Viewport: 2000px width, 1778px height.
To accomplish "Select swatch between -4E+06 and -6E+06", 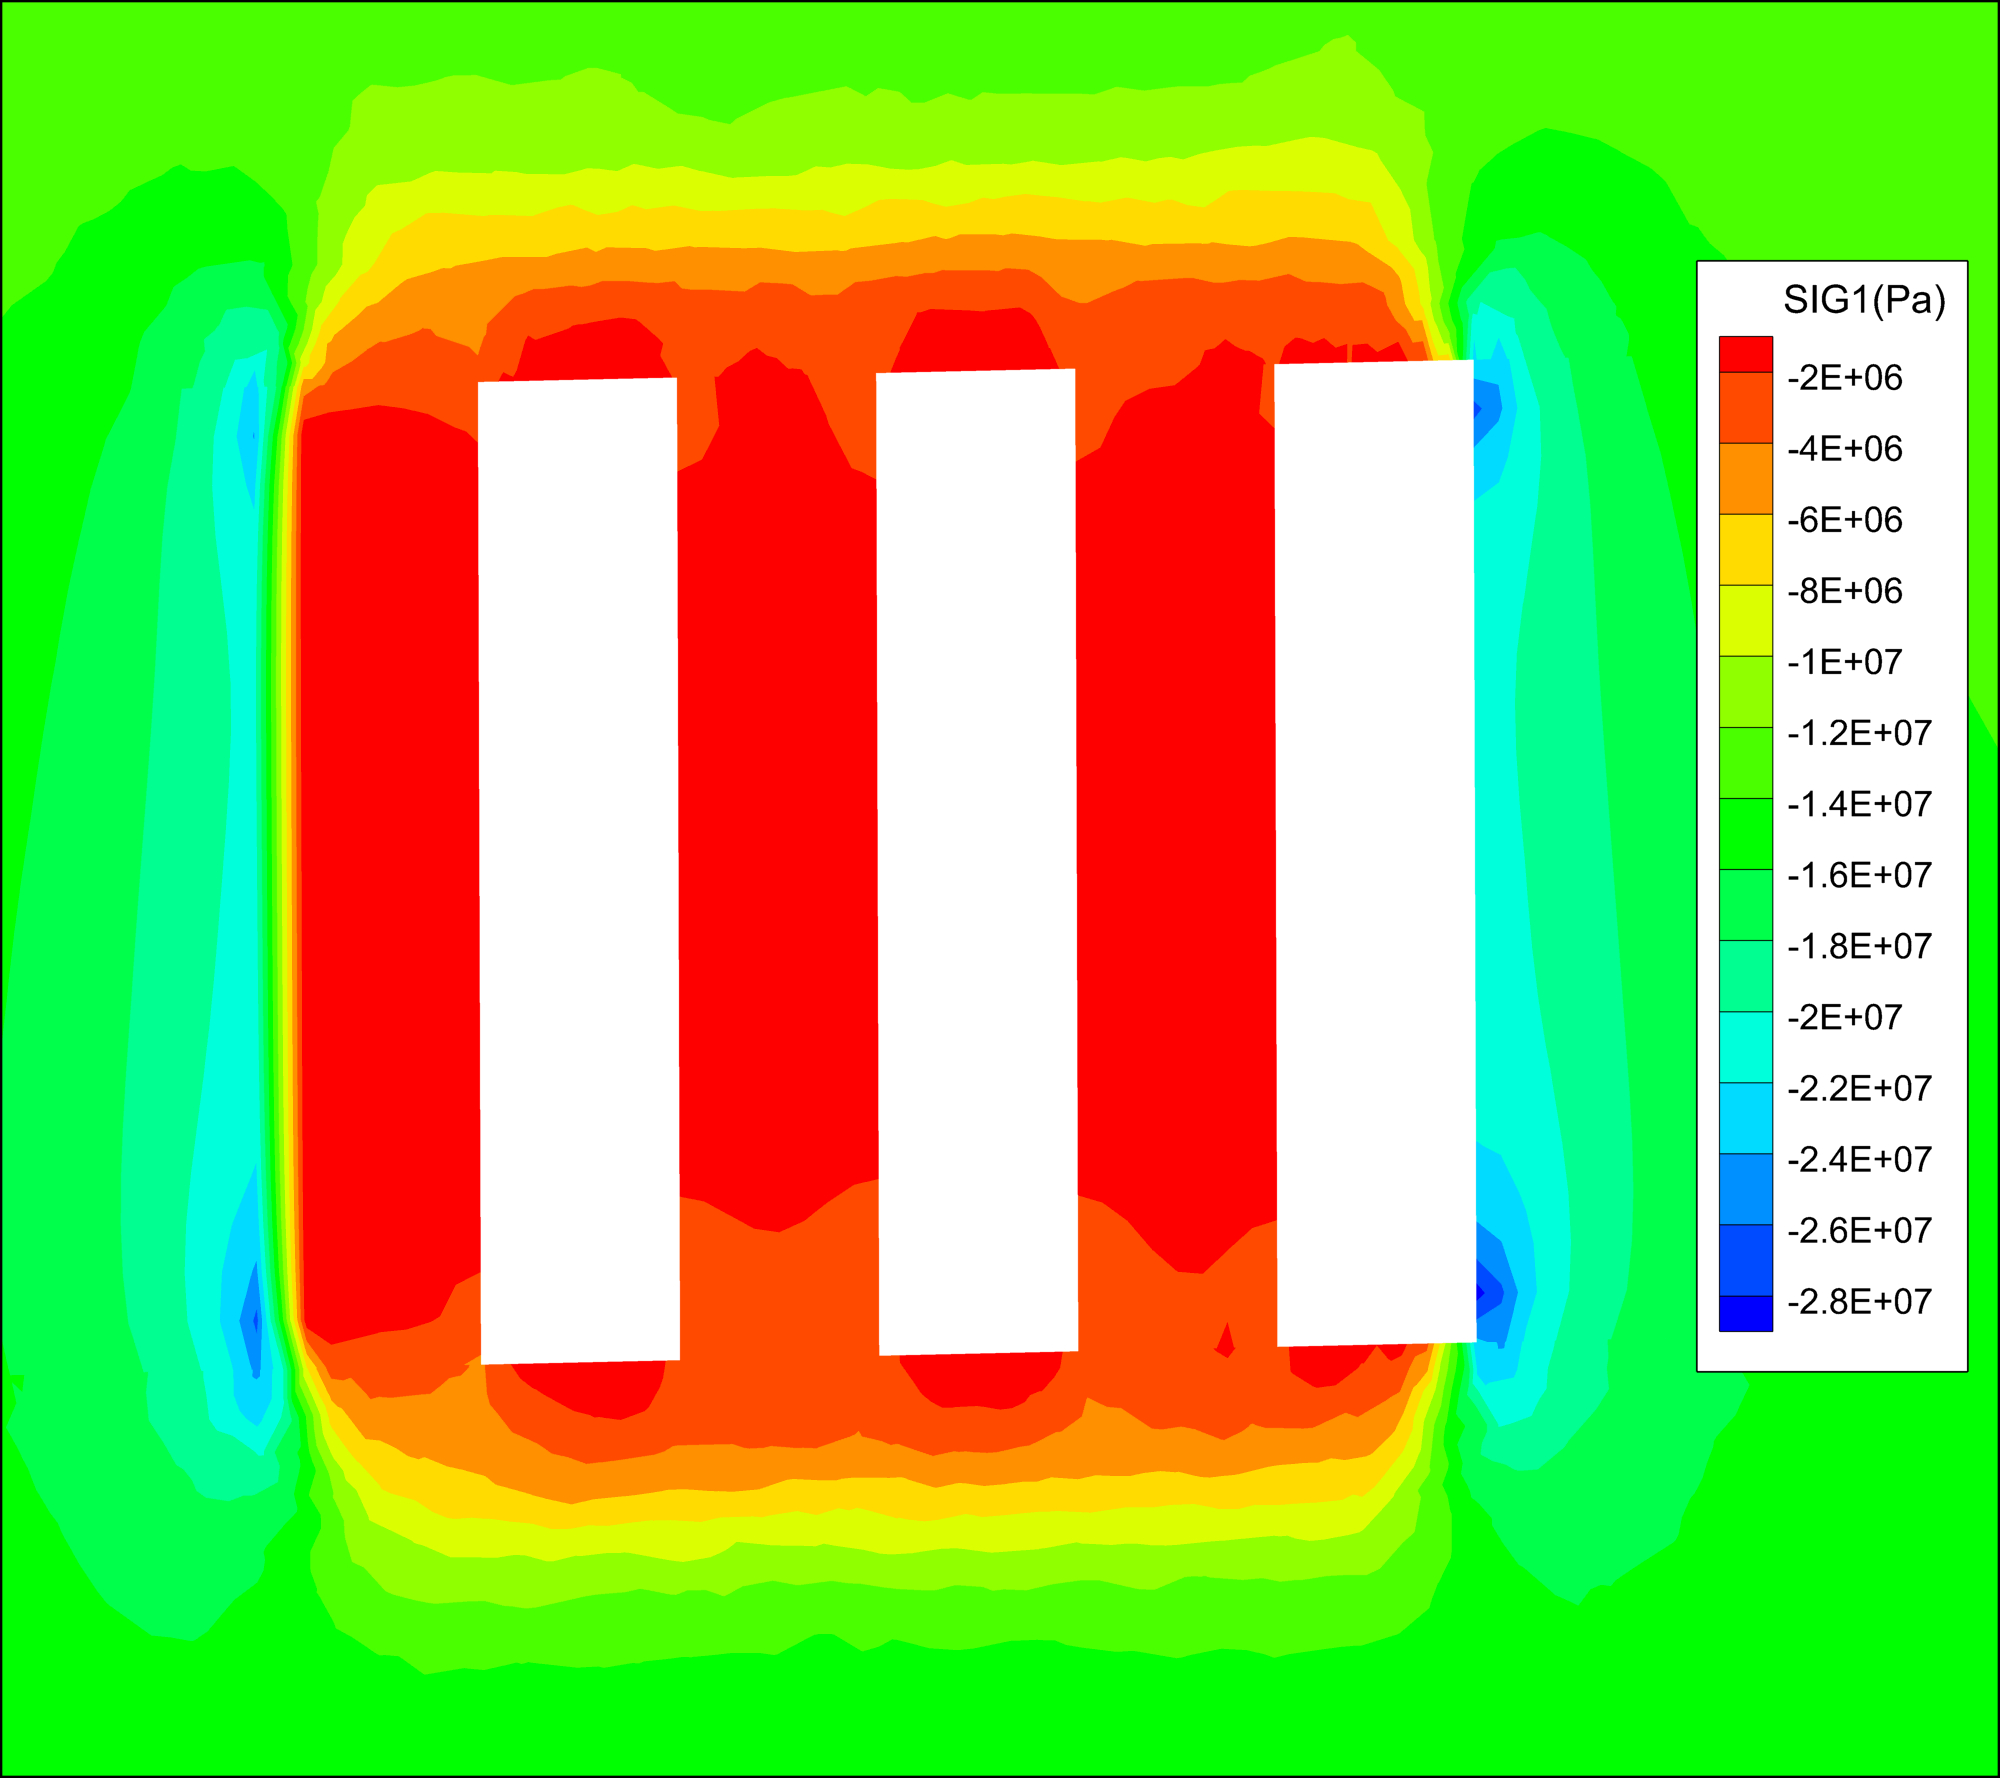I will [x=1745, y=478].
